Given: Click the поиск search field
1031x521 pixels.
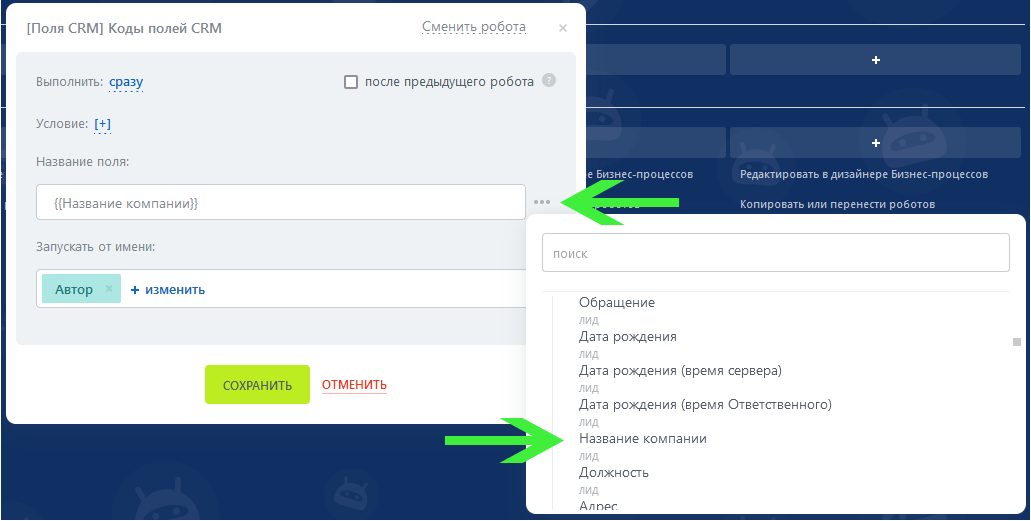Looking at the screenshot, I should coord(775,253).
